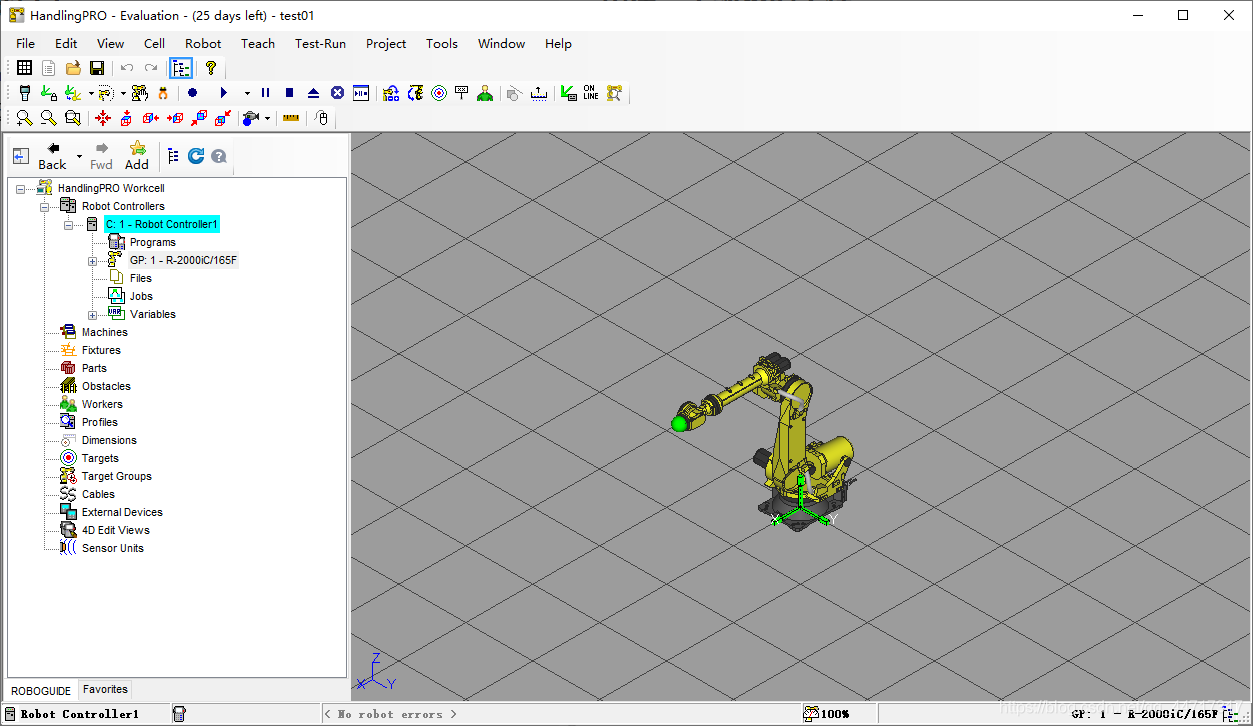Image resolution: width=1253 pixels, height=726 pixels.
Task: Click the grid table icon in top toolbar
Action: 24,68
